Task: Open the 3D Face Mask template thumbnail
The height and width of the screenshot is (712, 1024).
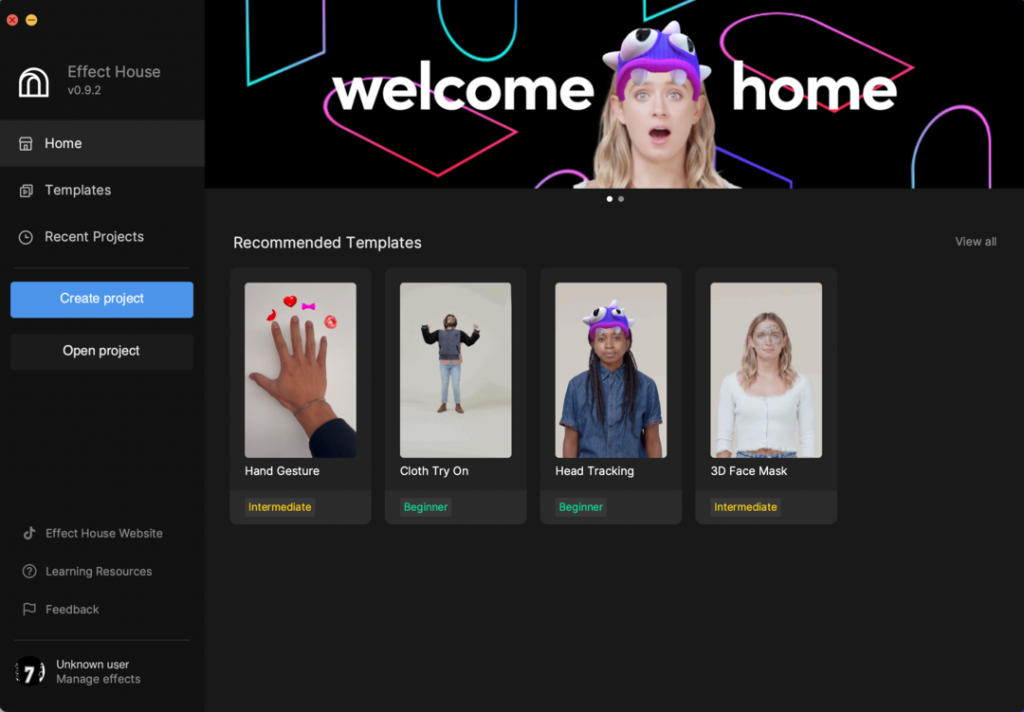Action: (x=766, y=370)
